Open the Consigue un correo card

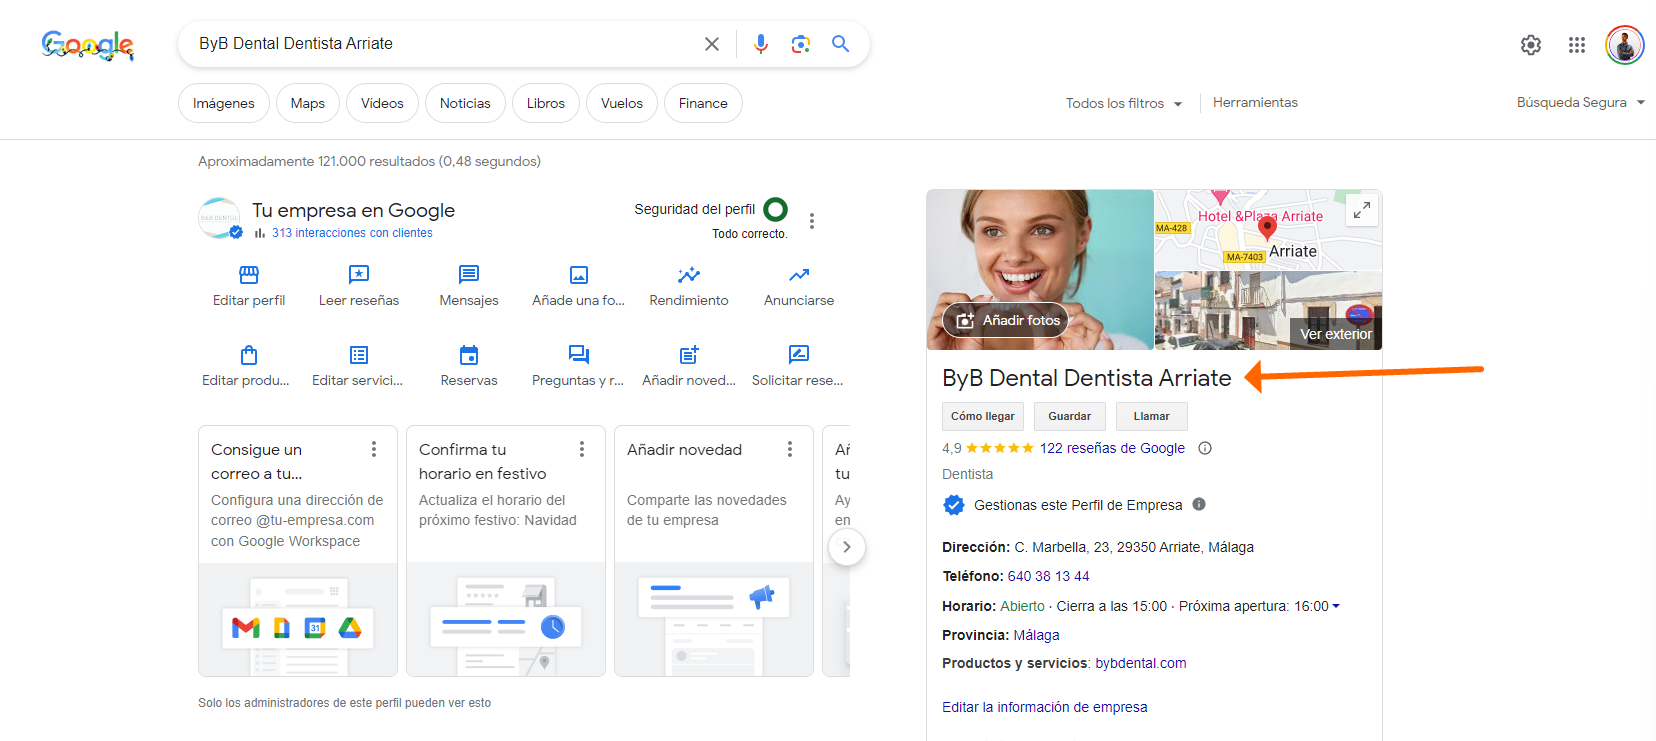coord(298,551)
